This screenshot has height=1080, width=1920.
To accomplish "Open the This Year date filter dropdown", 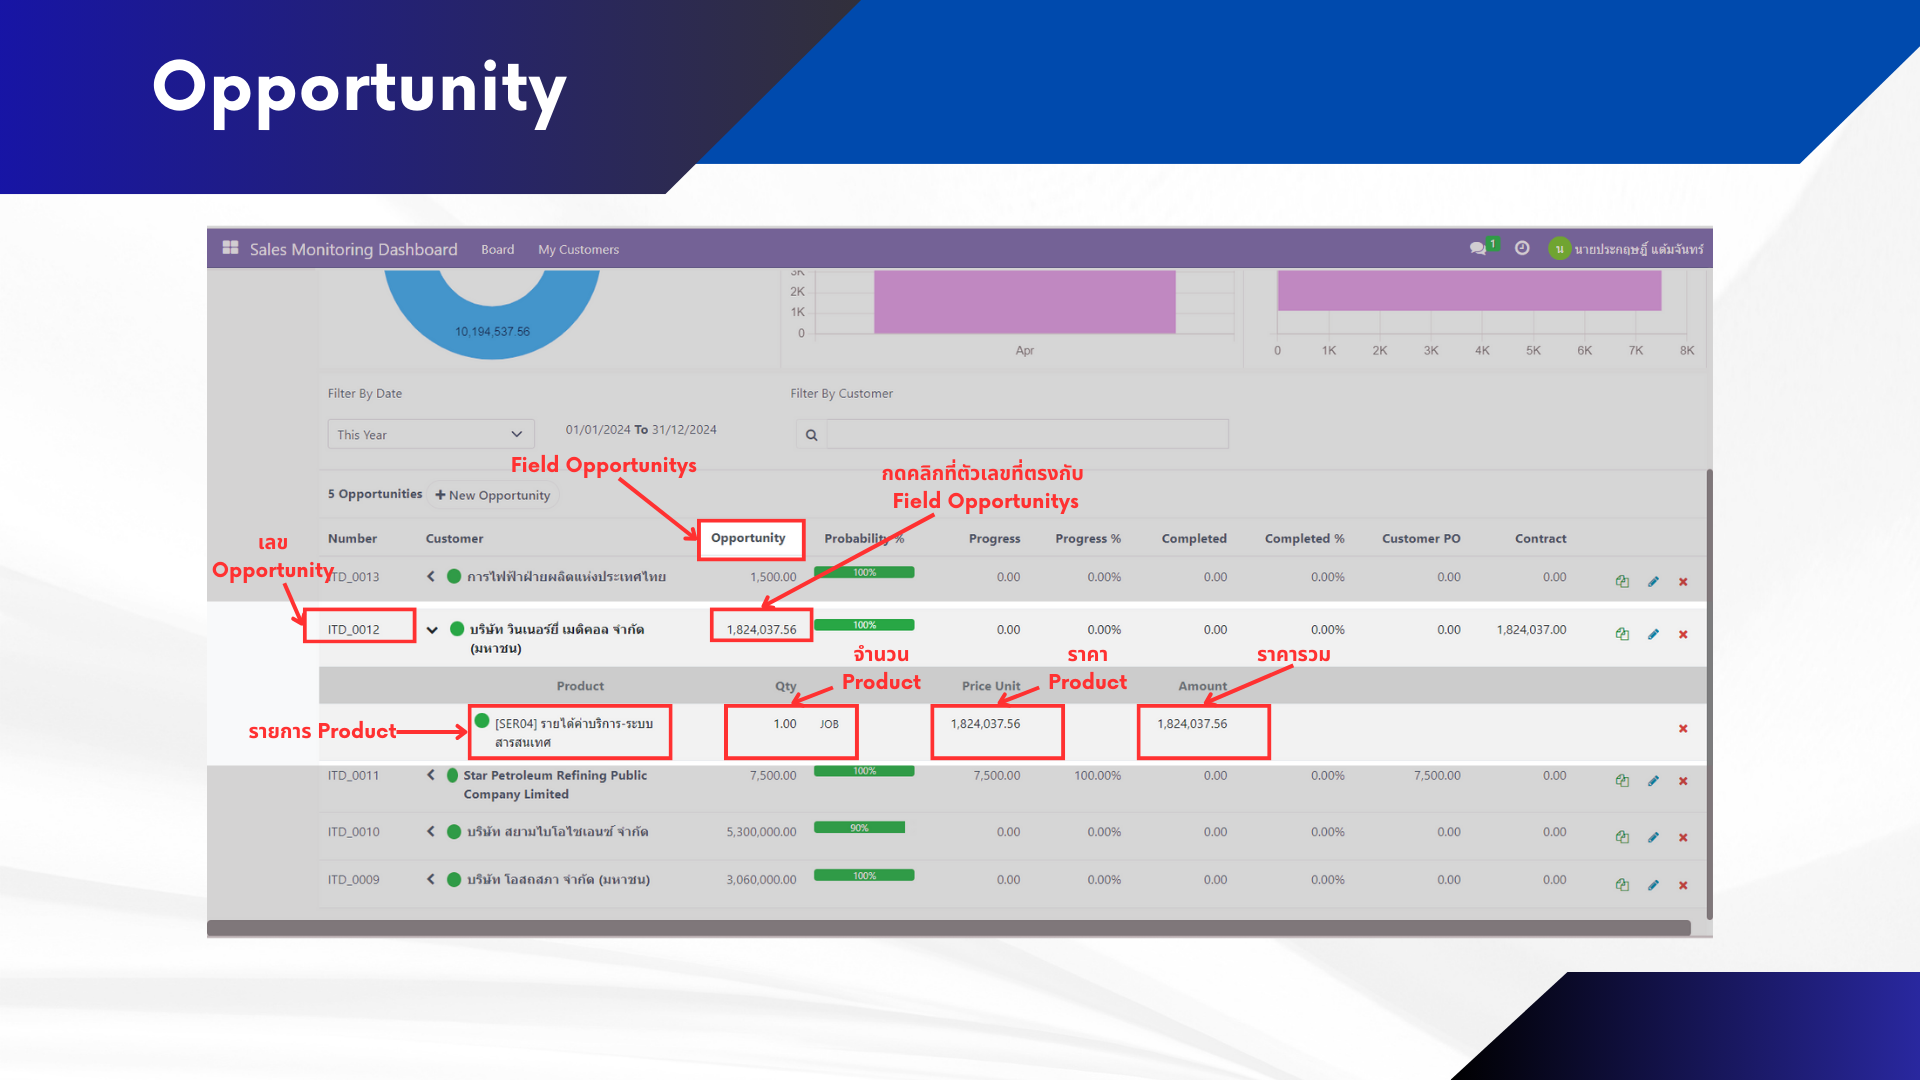I will [x=430, y=435].
